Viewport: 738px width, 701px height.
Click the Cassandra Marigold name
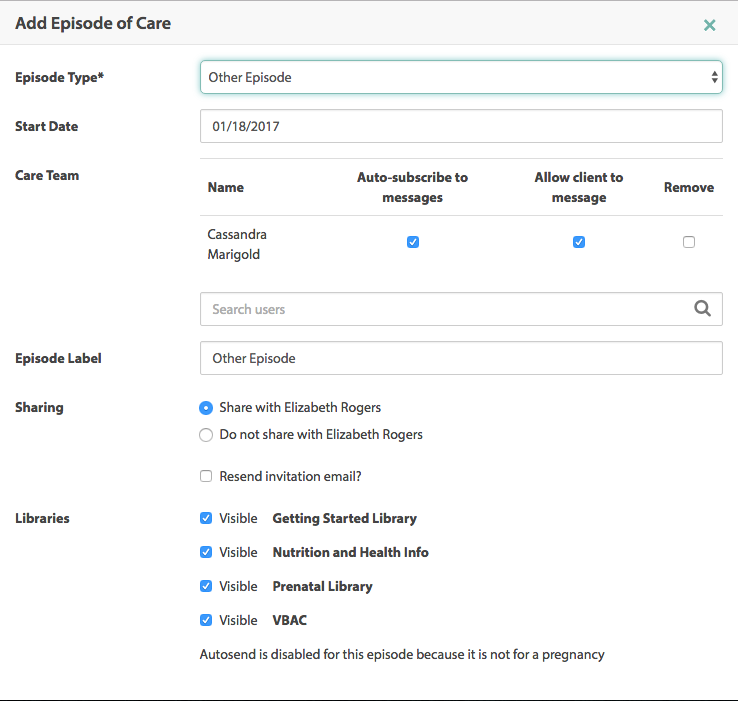tap(237, 243)
